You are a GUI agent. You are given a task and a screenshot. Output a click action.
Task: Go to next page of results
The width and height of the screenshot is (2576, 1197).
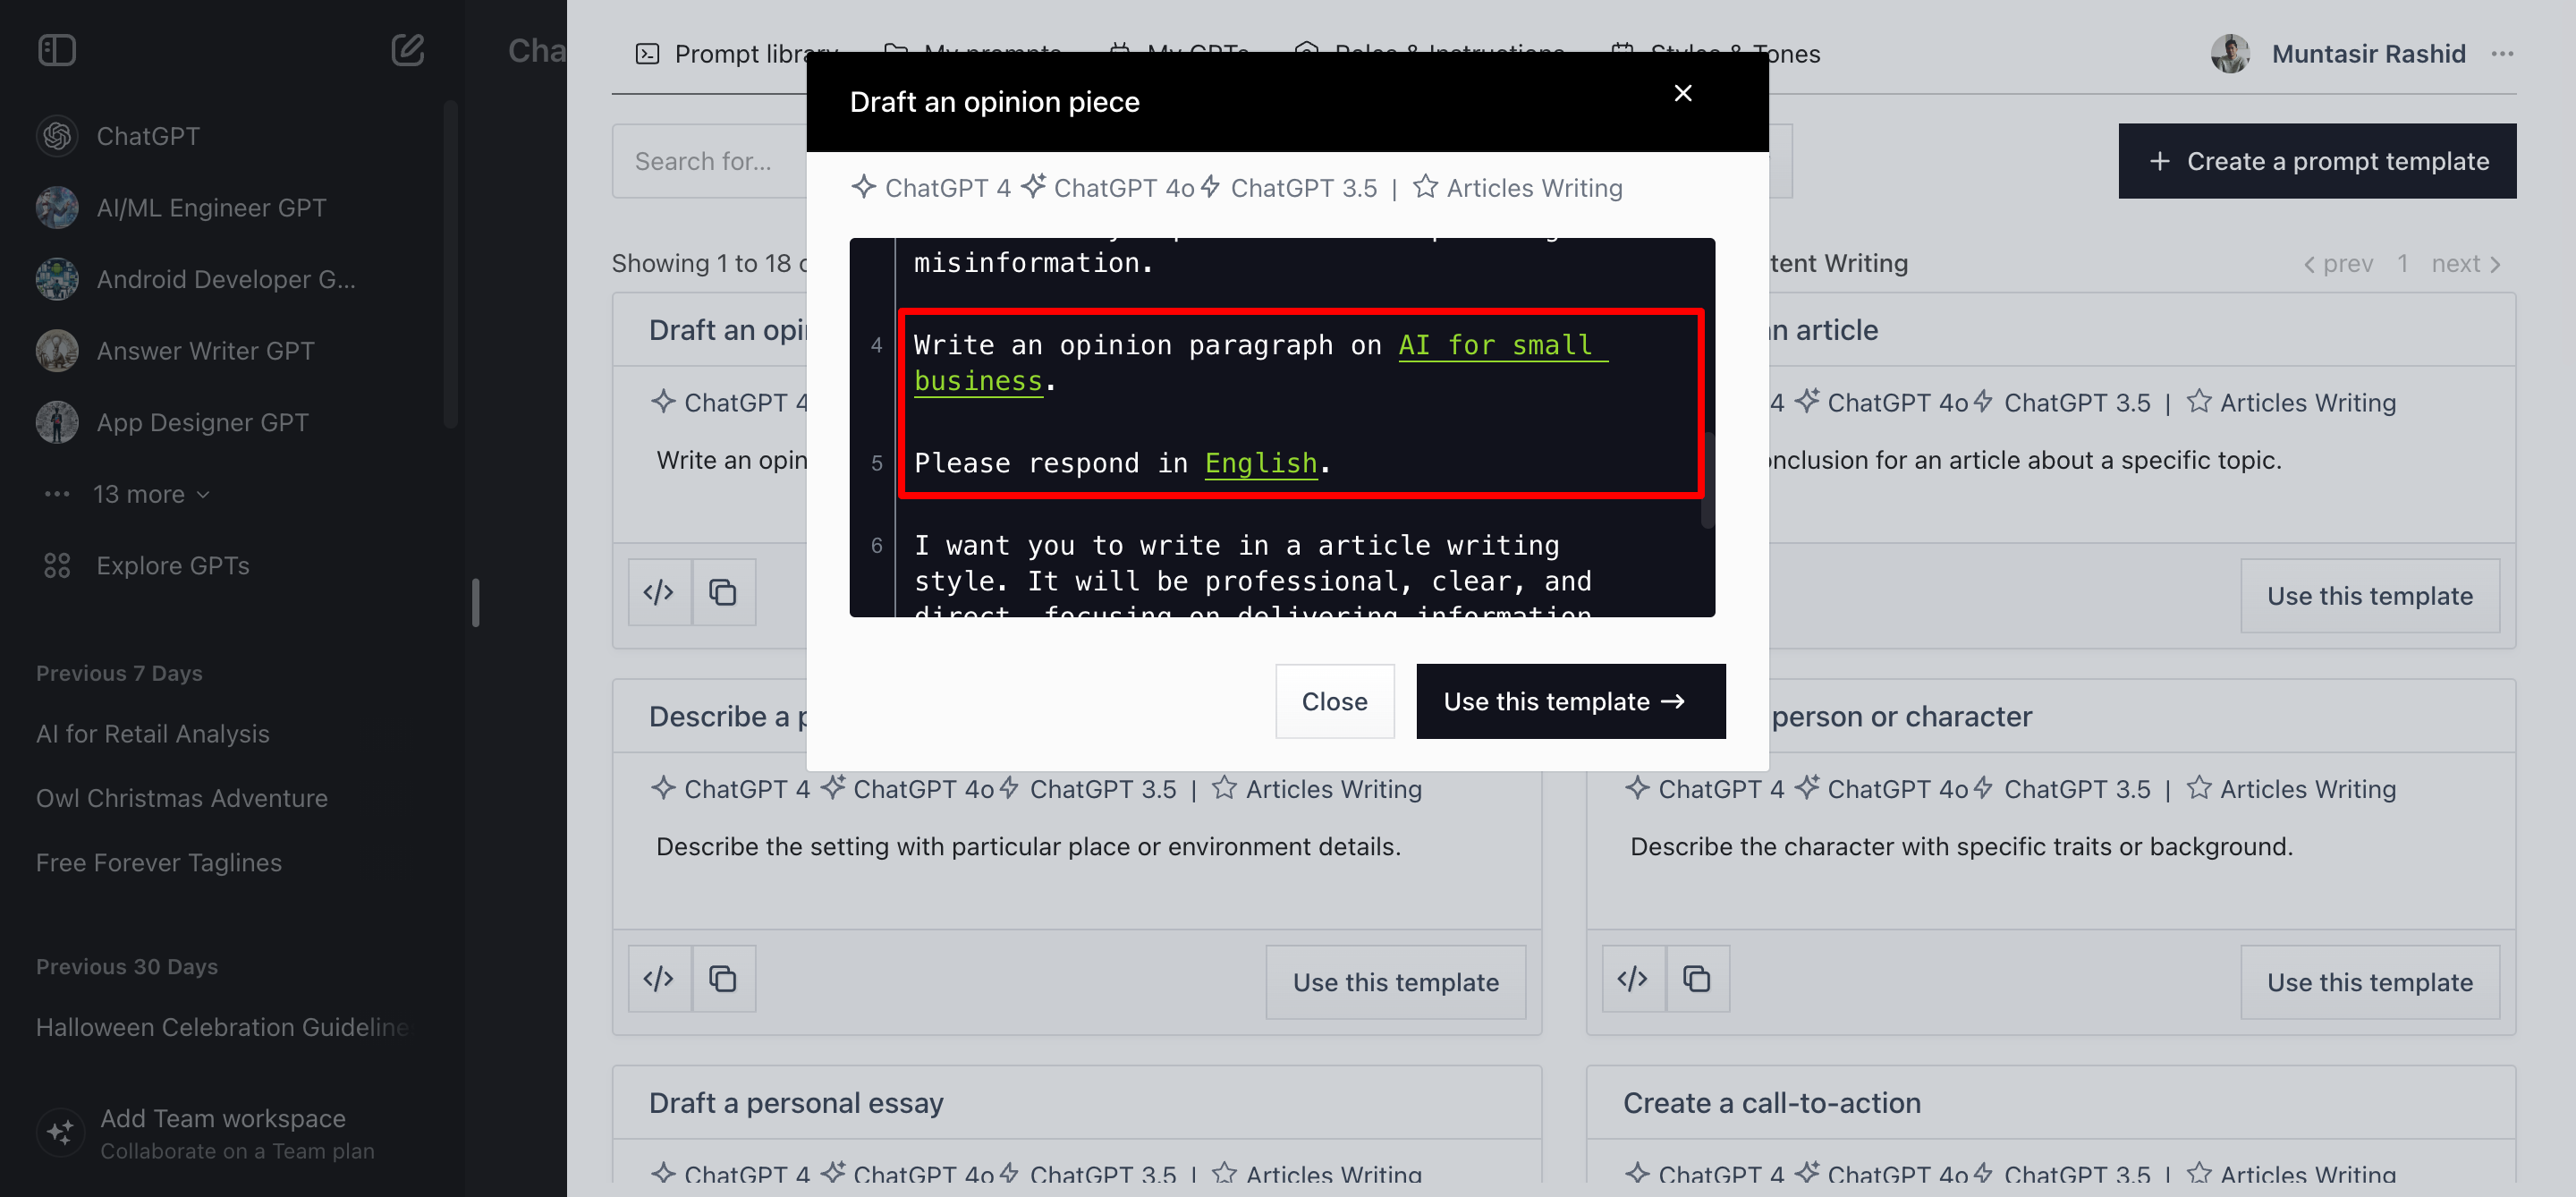[x=2465, y=264]
